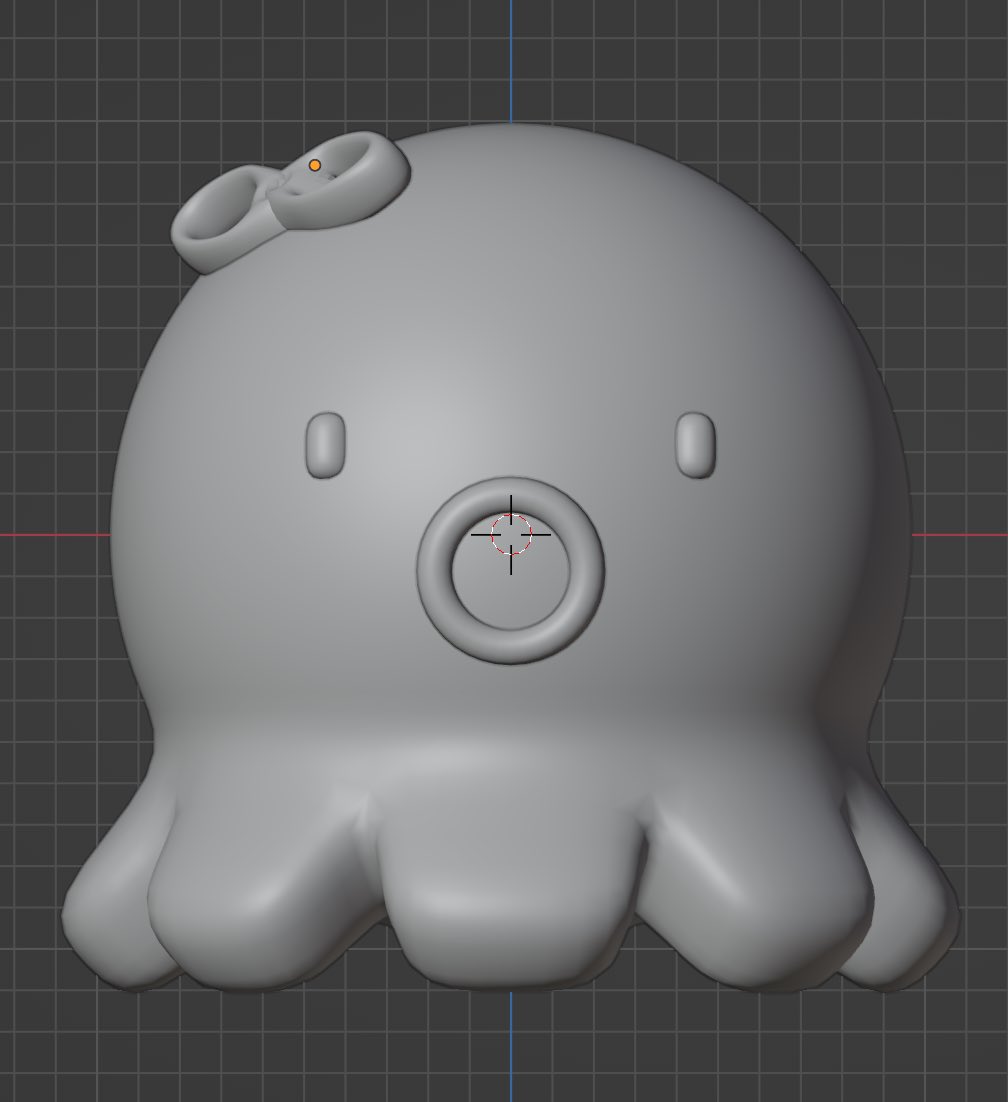Select the octopus's left eye object
The width and height of the screenshot is (1008, 1102).
[x=325, y=446]
